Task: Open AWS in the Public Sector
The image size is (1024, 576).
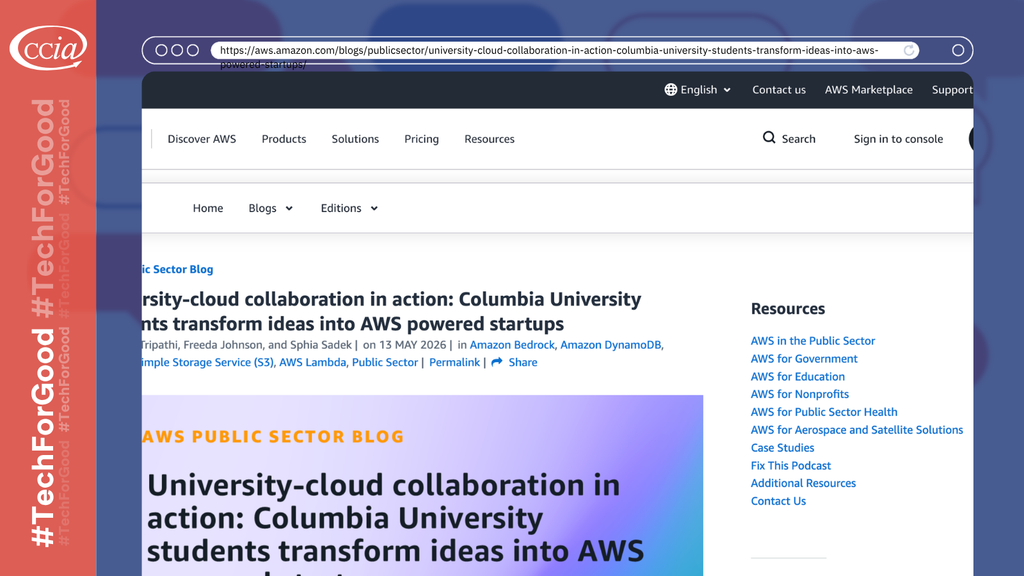Action: point(812,340)
